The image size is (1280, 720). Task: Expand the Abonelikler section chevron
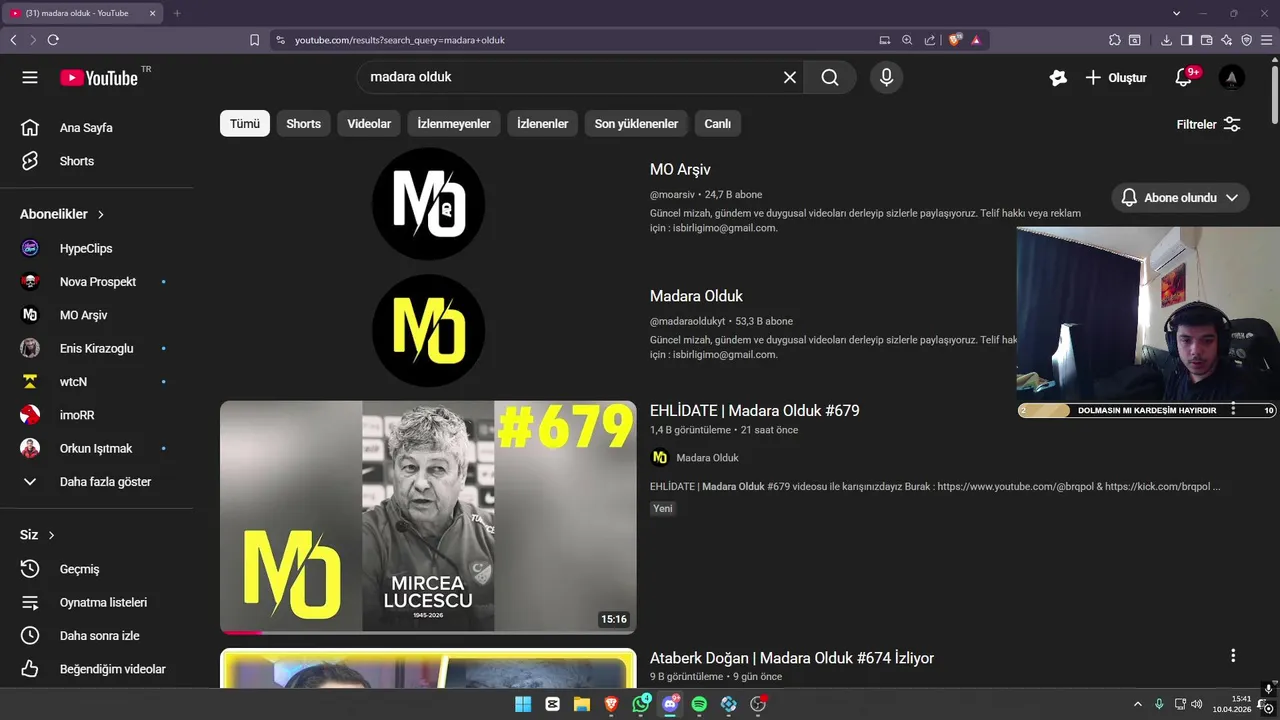pyautogui.click(x=101, y=214)
